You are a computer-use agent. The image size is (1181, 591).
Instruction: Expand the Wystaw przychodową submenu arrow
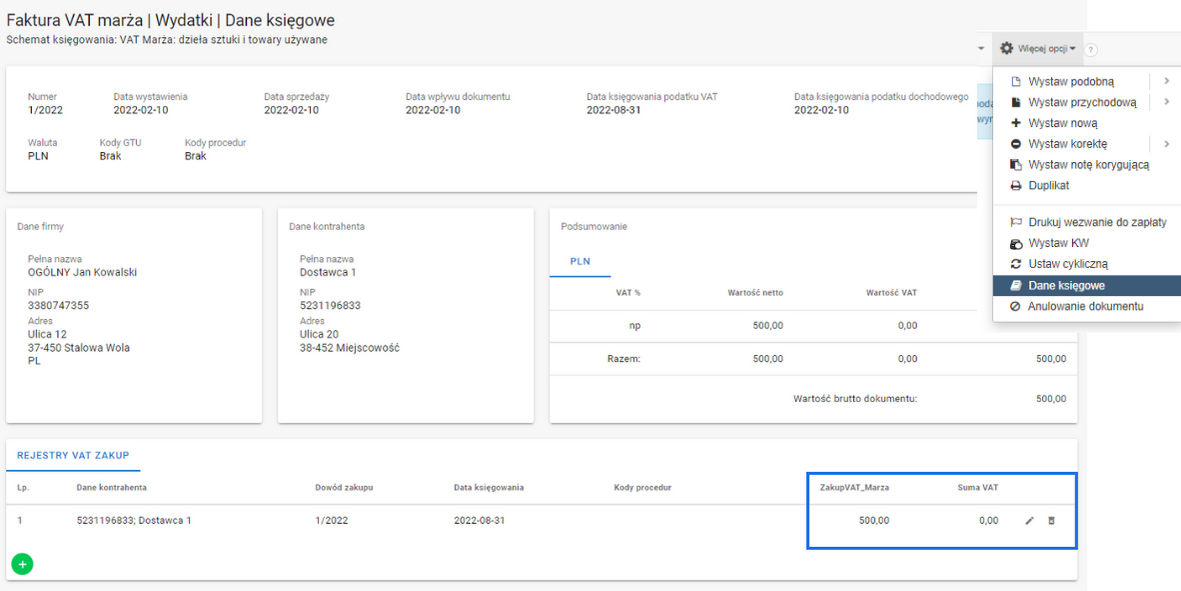pos(1166,102)
